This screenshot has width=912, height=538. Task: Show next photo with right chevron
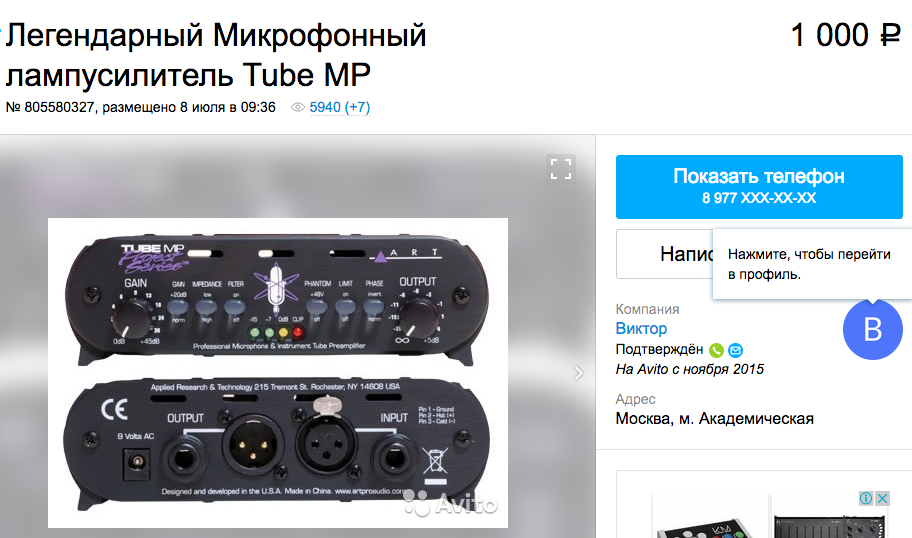tap(578, 373)
